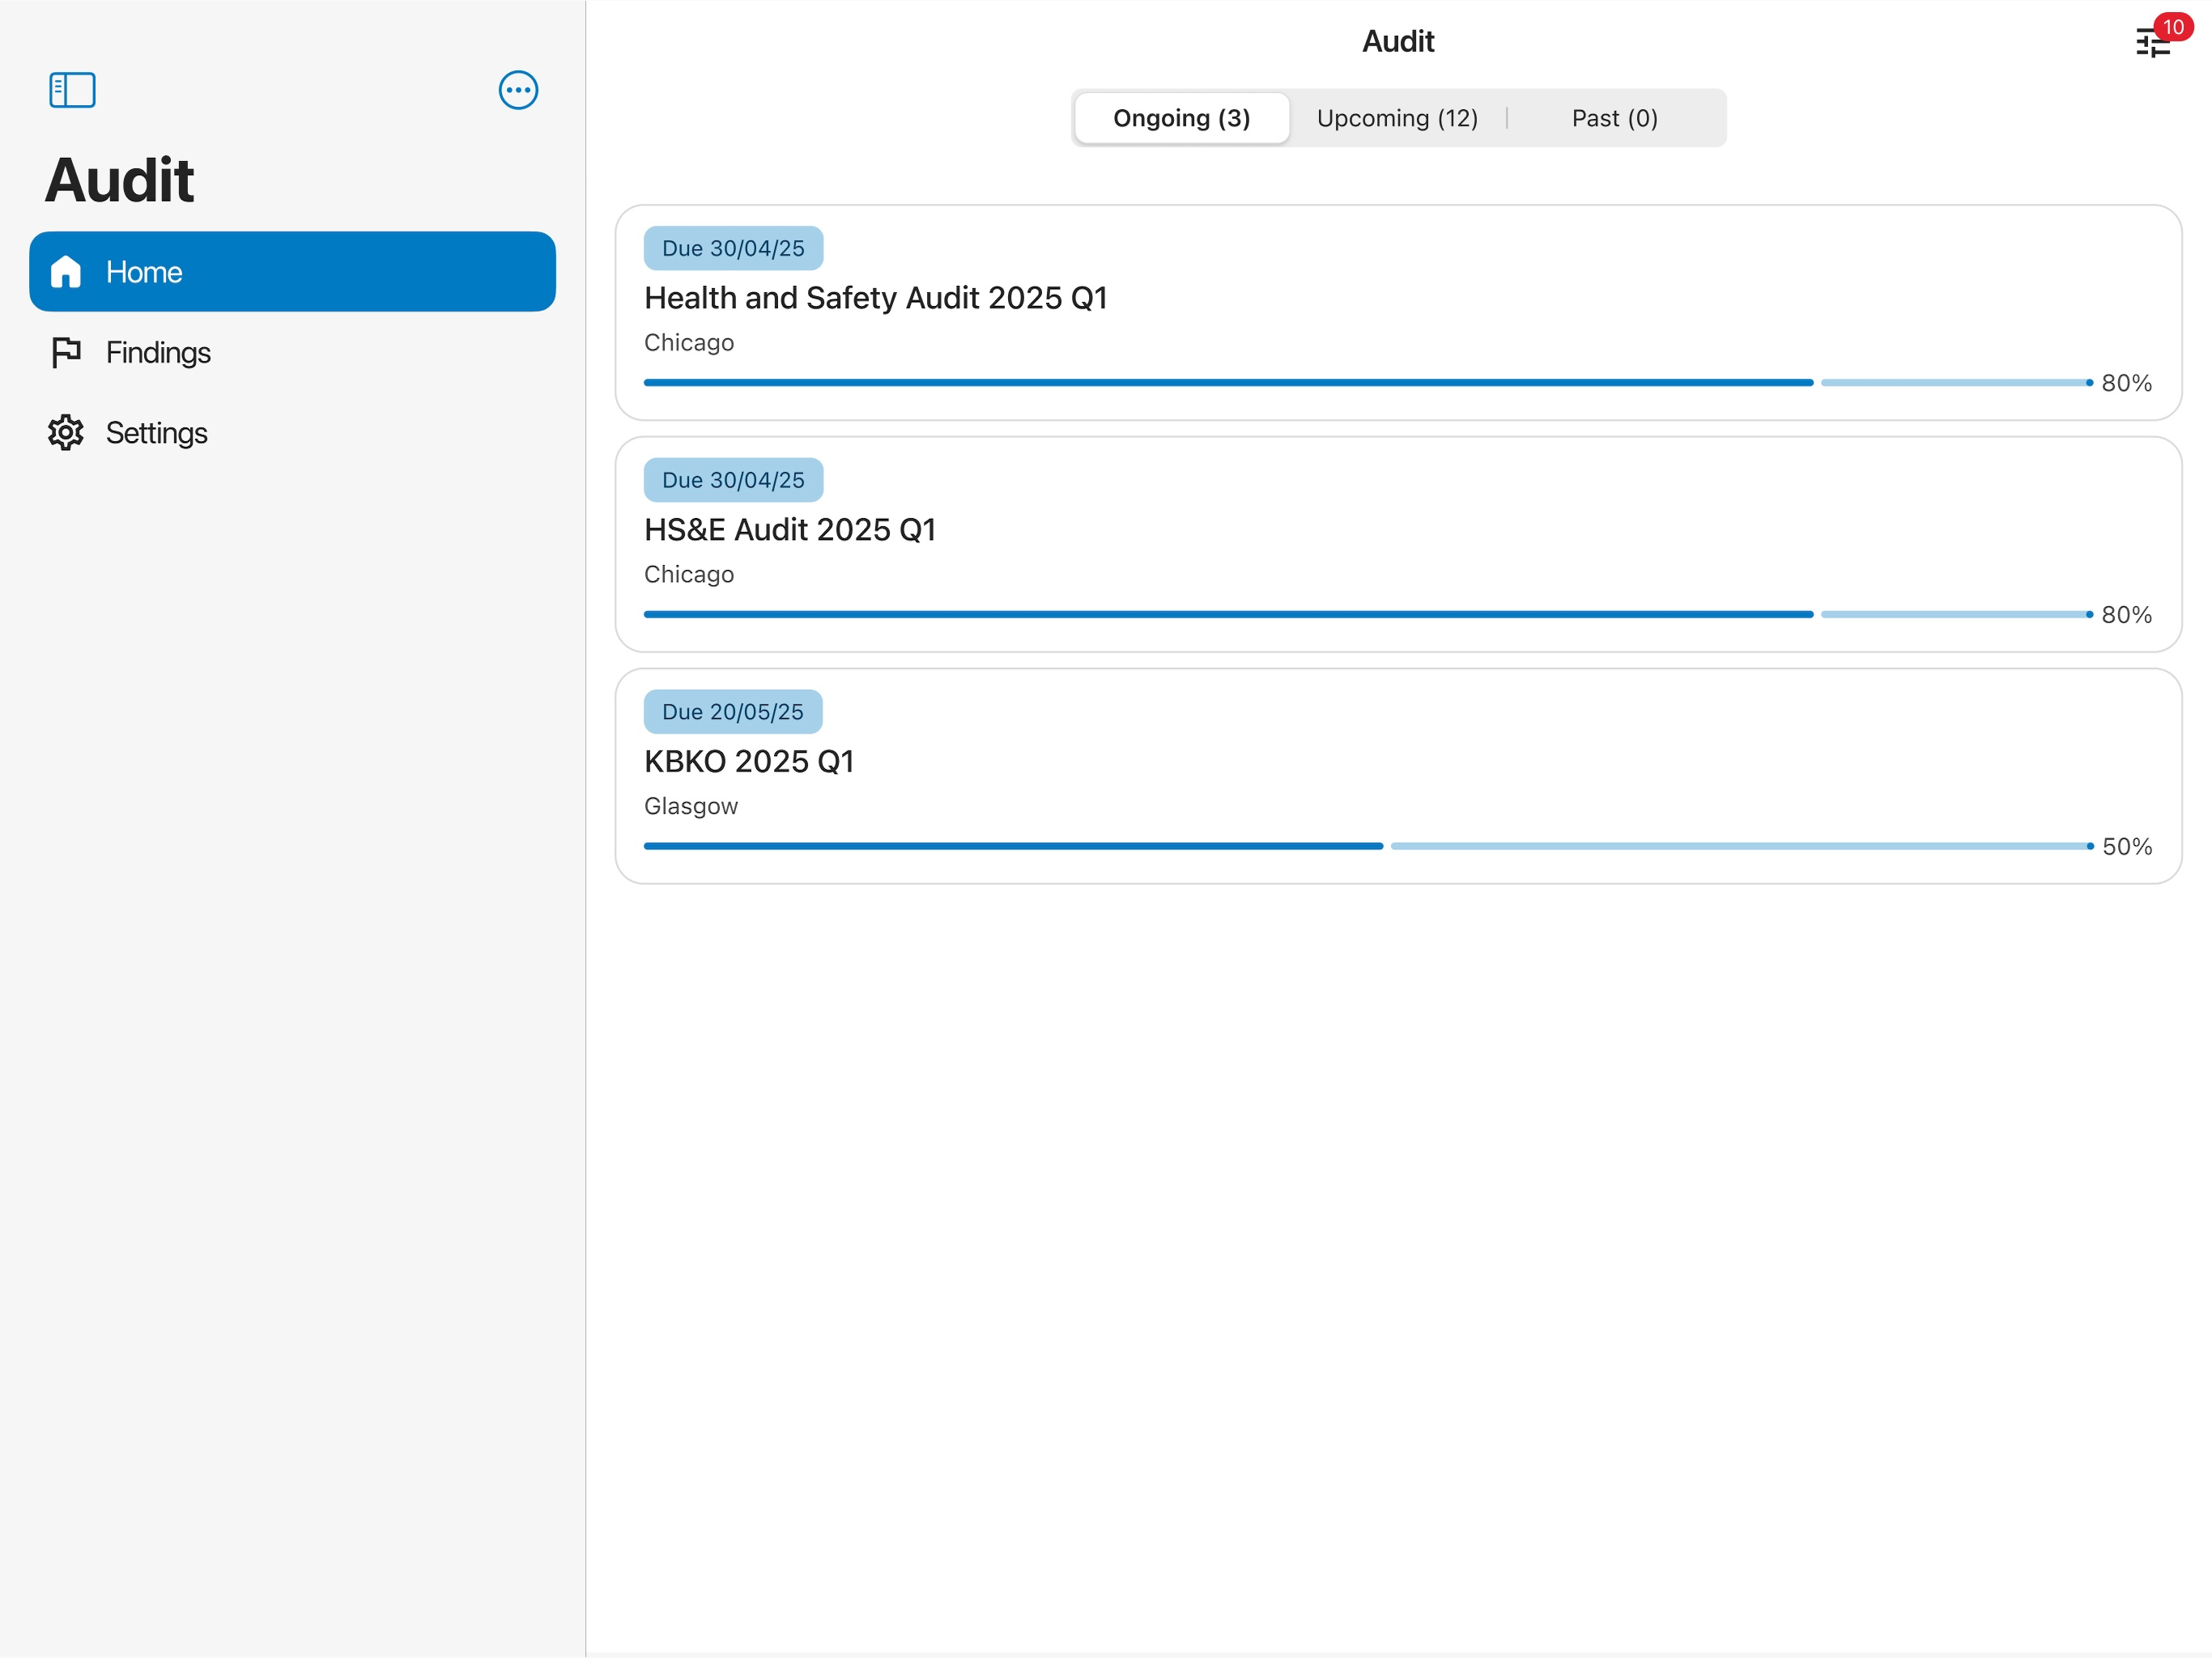Click the red 10 notification badge
2212x1658 pixels.
coord(2173,27)
